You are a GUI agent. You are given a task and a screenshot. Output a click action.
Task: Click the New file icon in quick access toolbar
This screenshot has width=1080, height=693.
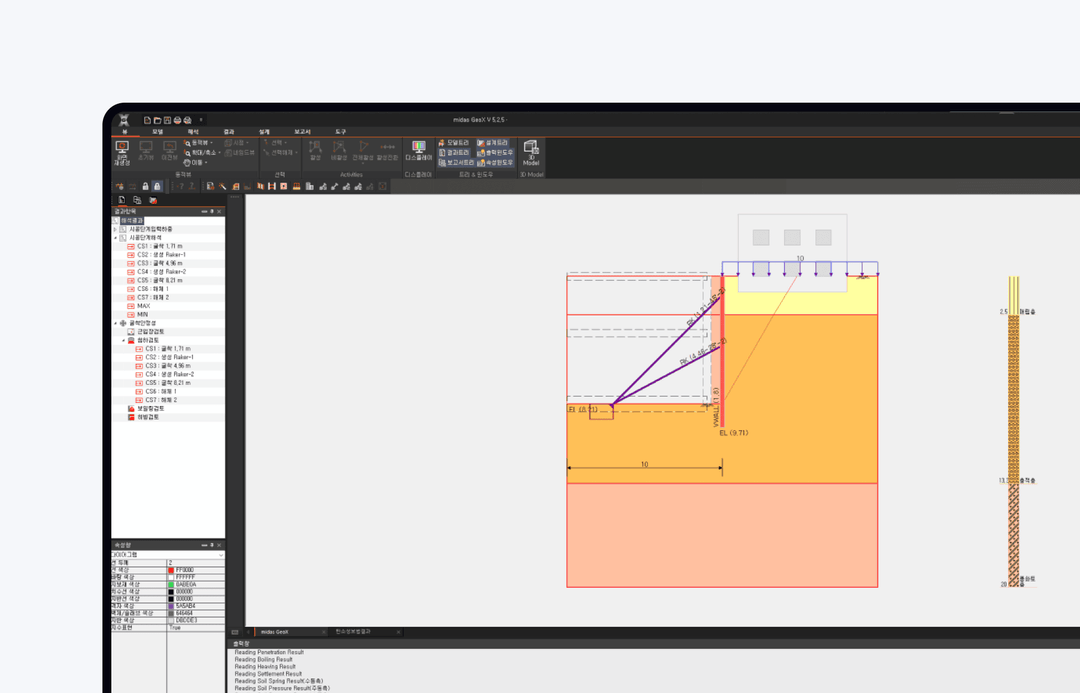147,120
